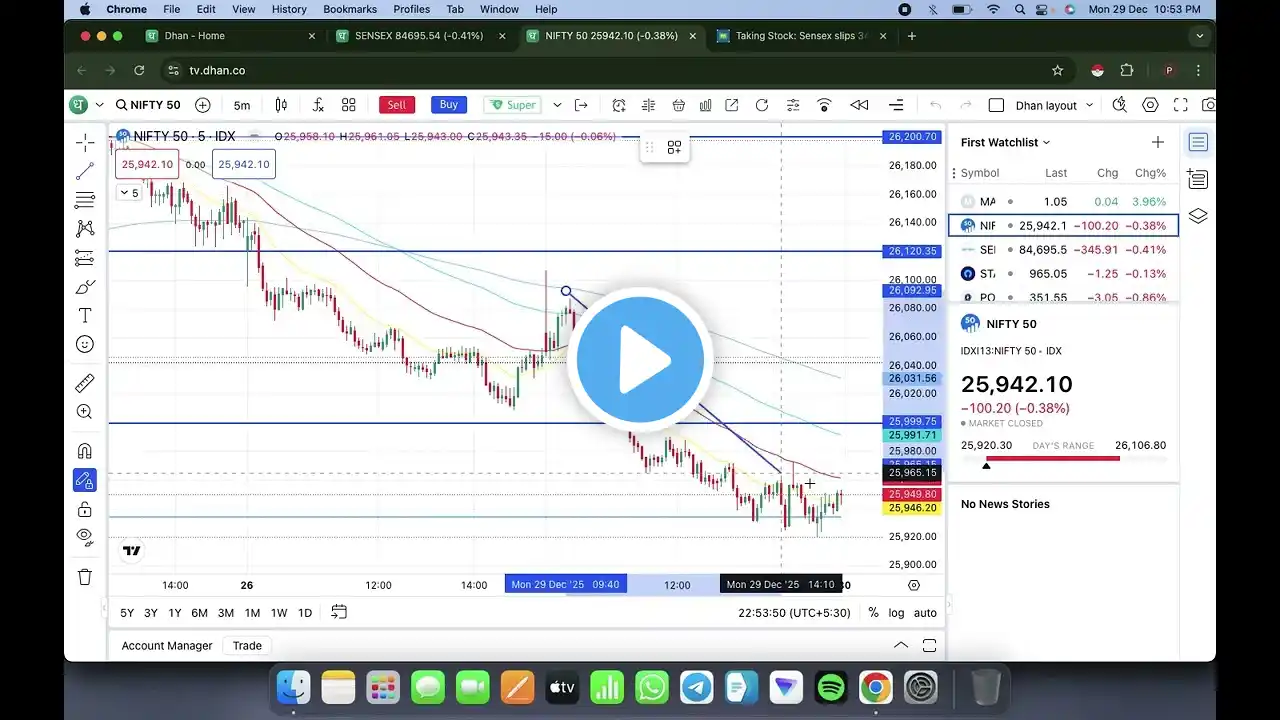Start bar replay with rewind icon

point(859,105)
